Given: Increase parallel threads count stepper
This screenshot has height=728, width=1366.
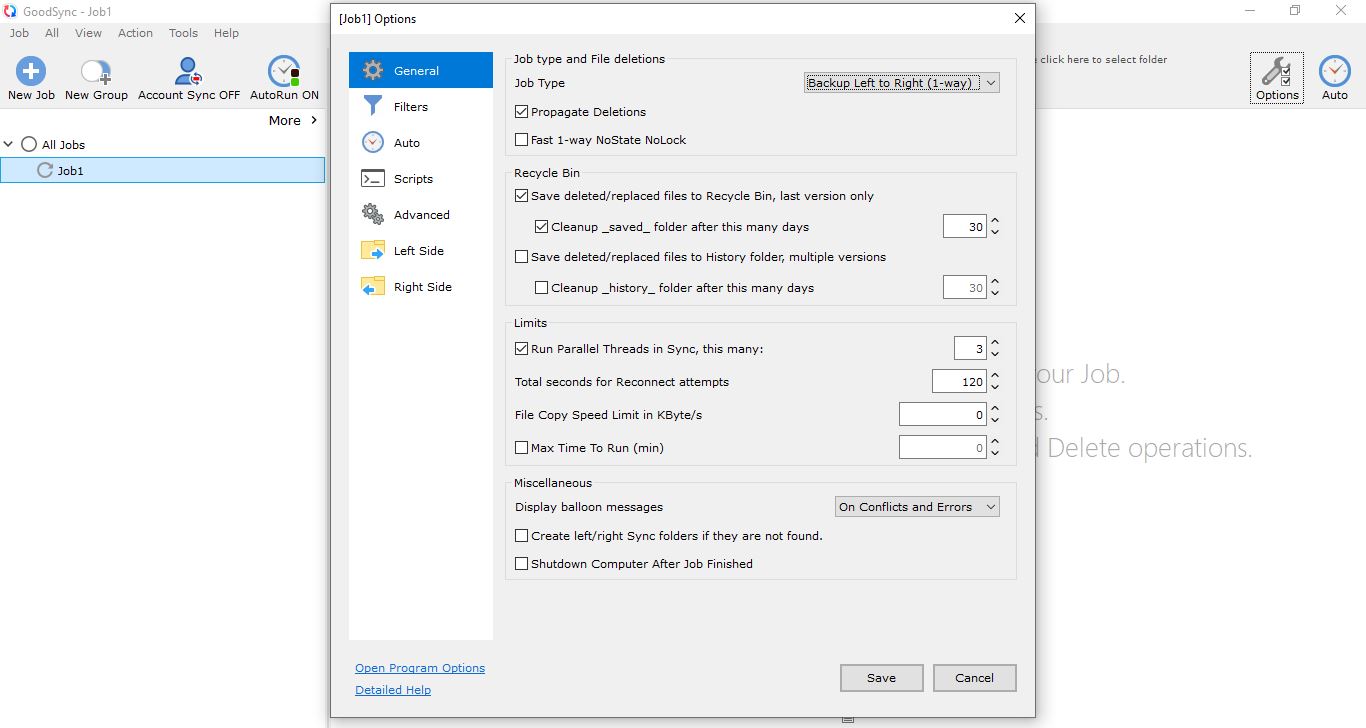Looking at the screenshot, I should tap(994, 343).
